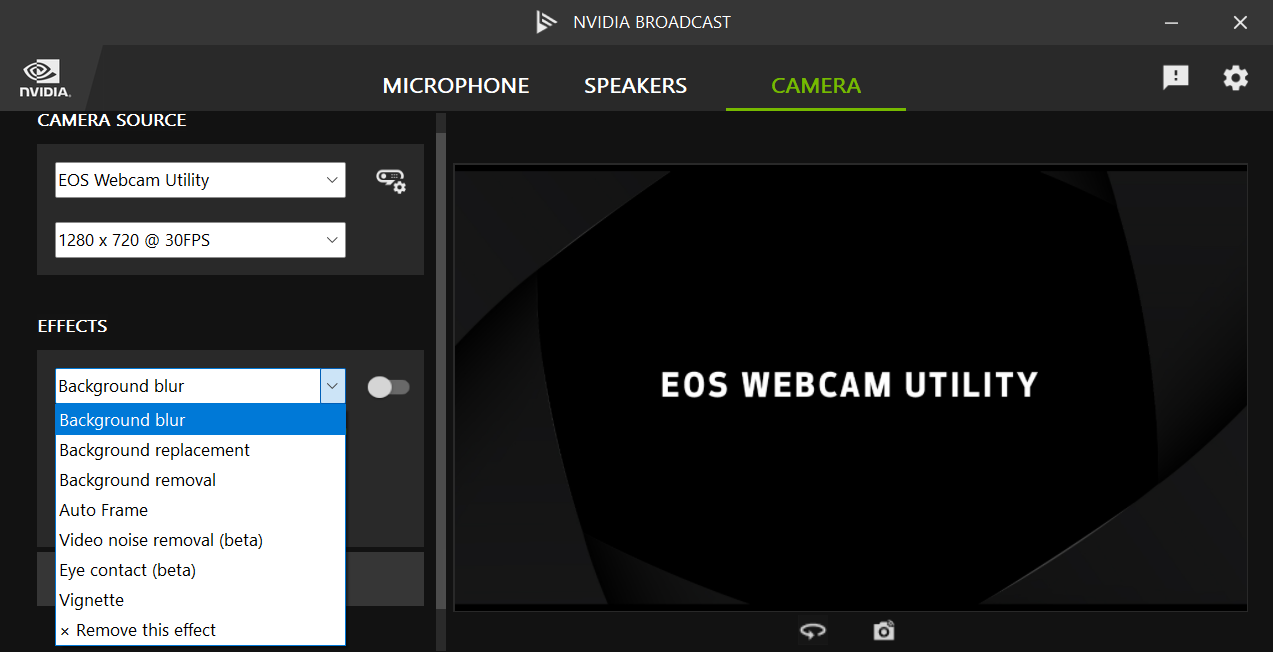Open the settings gear icon
This screenshot has height=652, width=1273.
click(x=1236, y=78)
